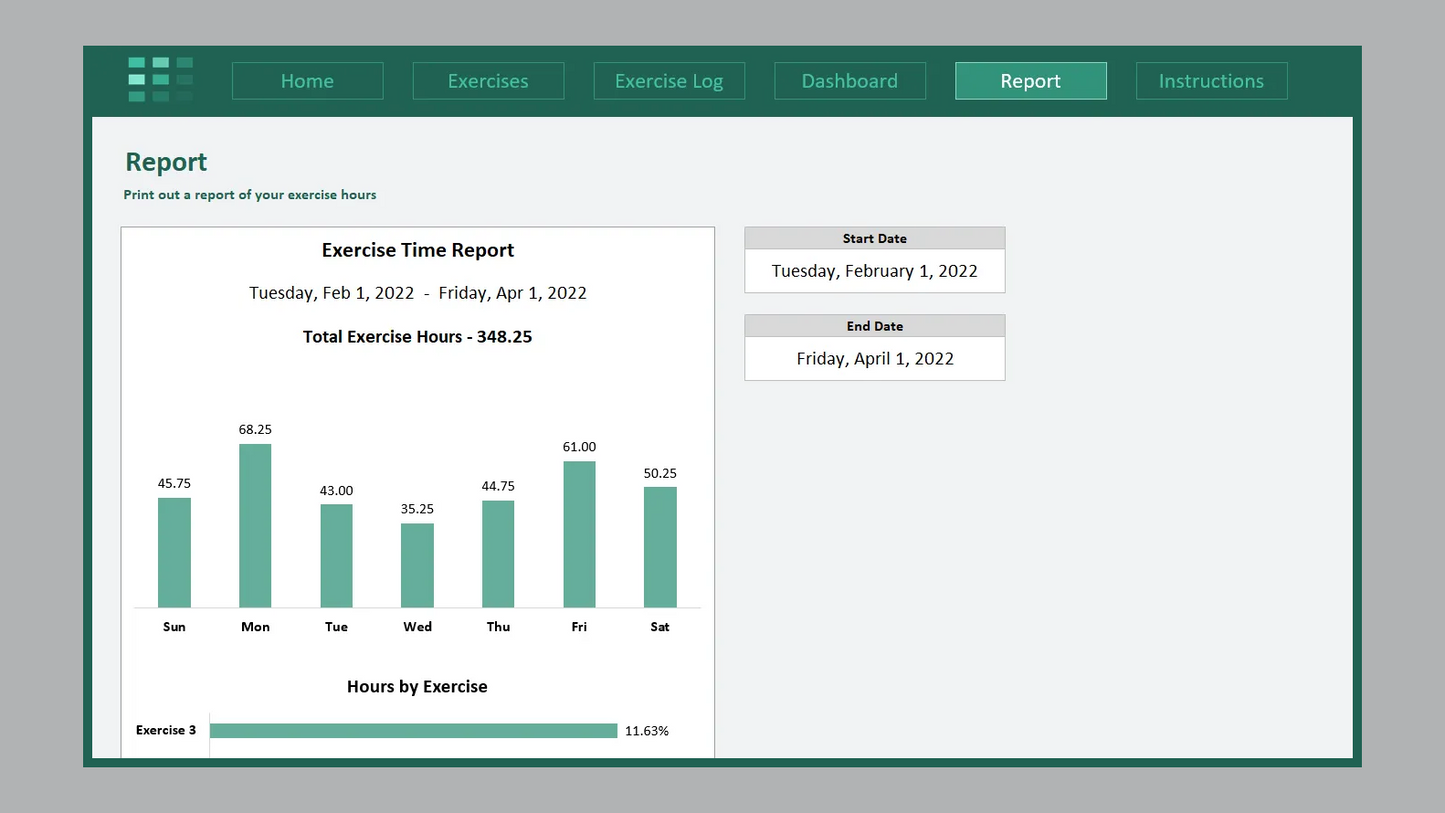
Task: Select the Start Date header cell
Action: tap(874, 238)
